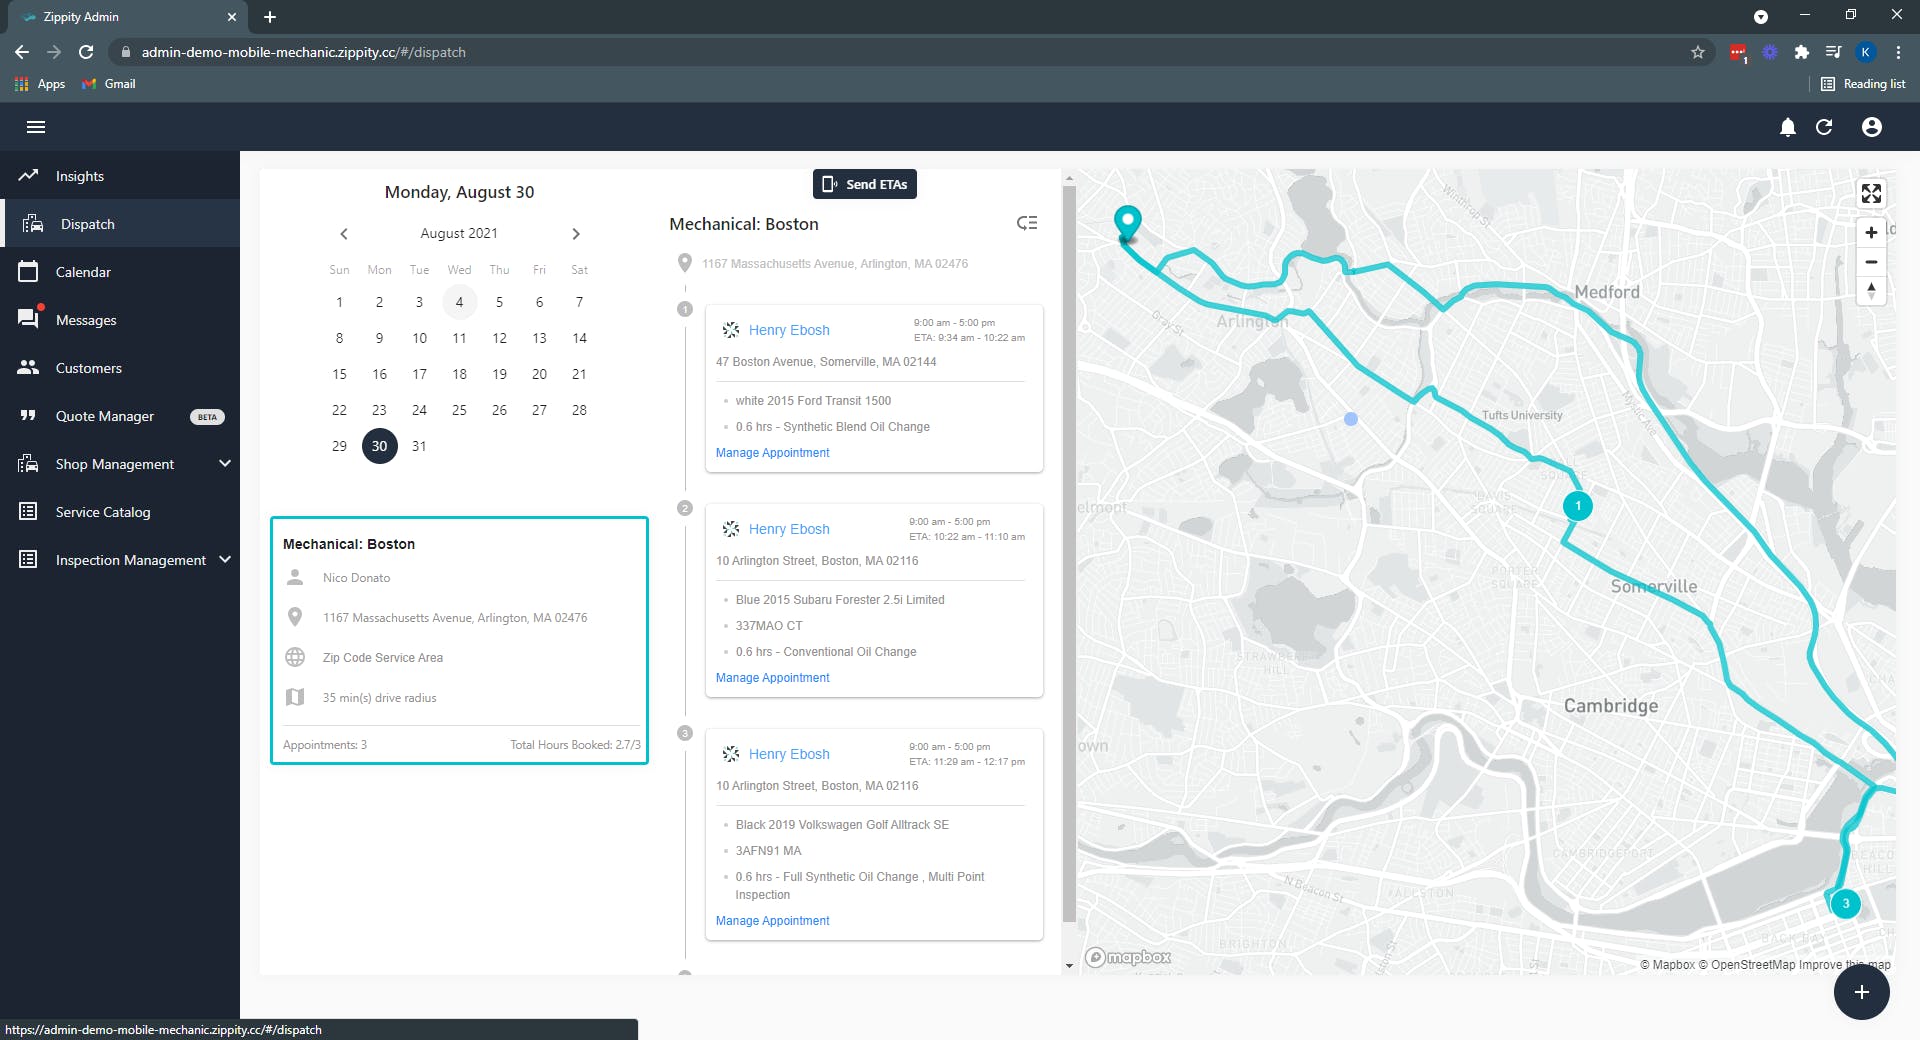Open Service Catalog in sidebar
The width and height of the screenshot is (1920, 1040).
point(120,512)
